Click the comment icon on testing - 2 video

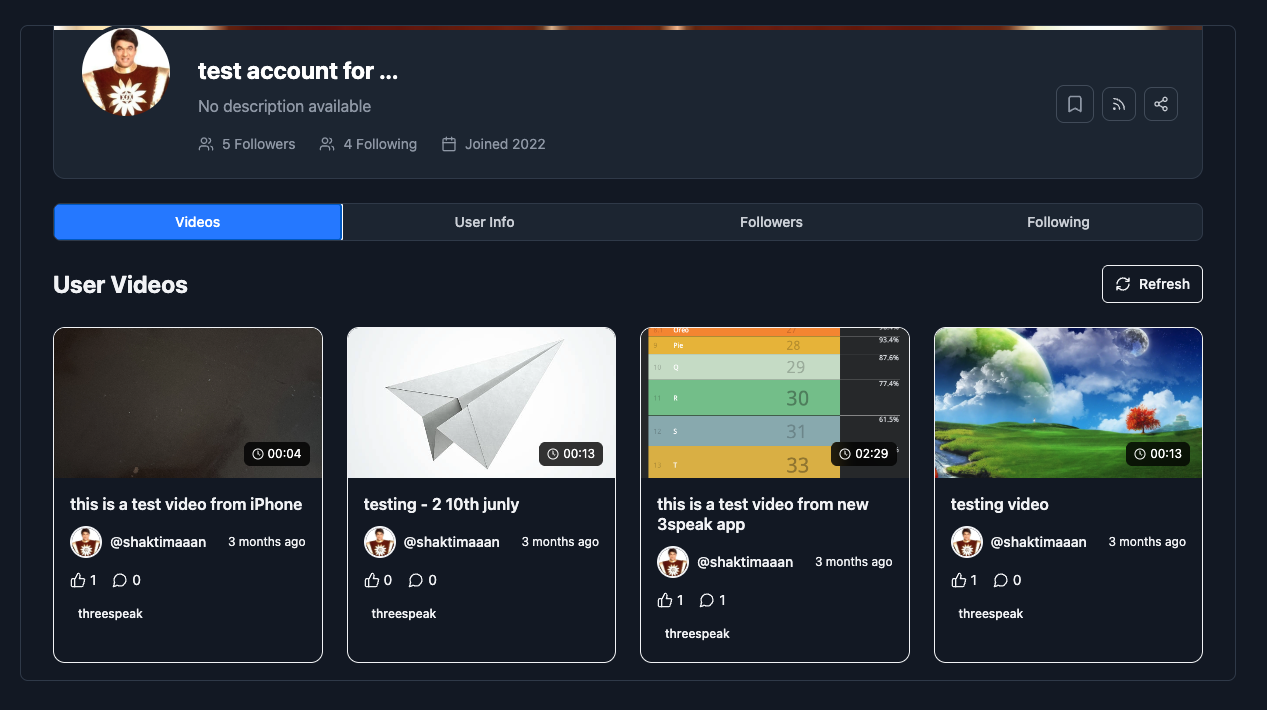coord(416,580)
